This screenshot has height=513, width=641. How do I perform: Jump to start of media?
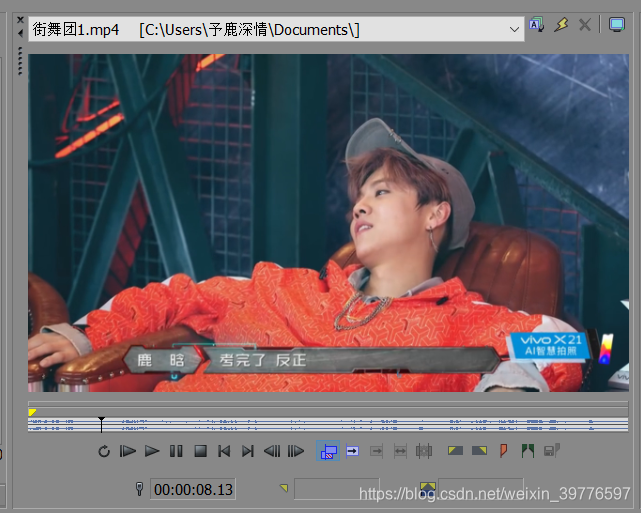click(224, 451)
